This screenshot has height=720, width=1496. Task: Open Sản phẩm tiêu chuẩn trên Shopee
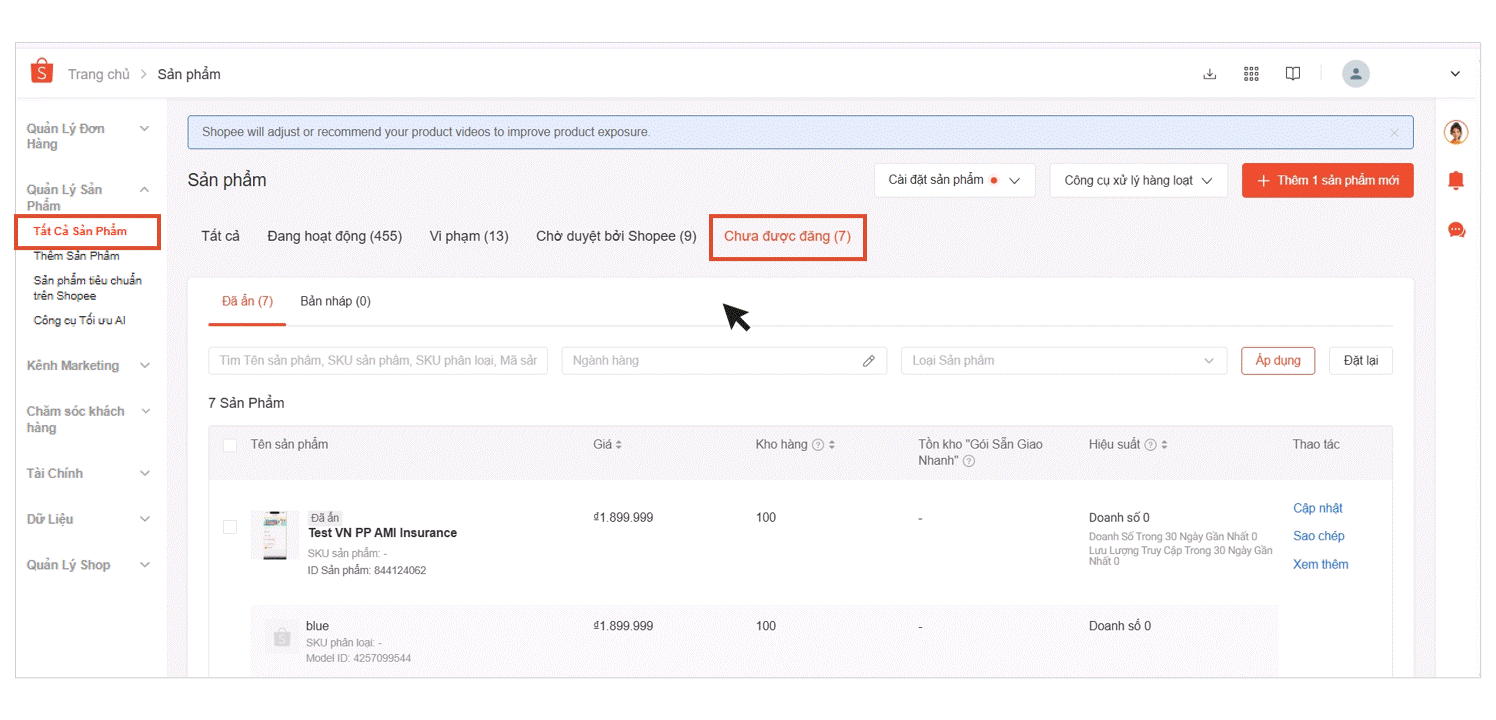[x=88, y=288]
